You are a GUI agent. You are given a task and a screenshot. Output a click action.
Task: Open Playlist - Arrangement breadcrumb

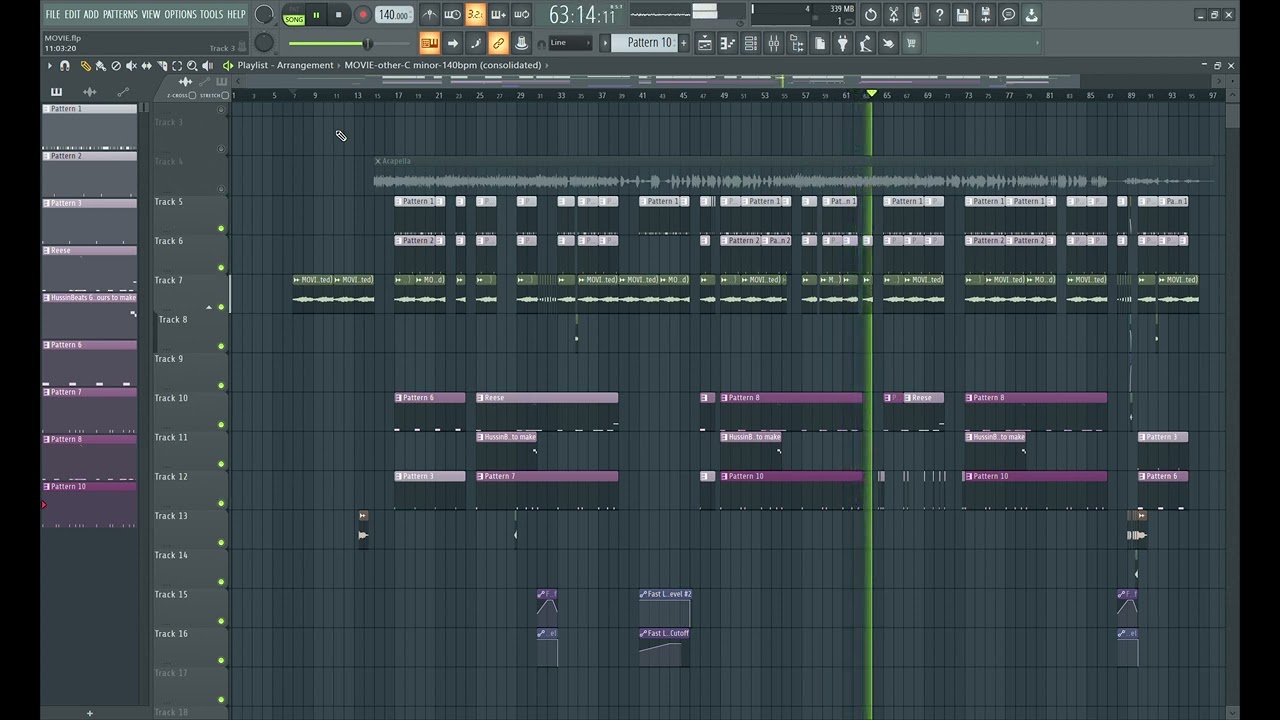point(285,65)
